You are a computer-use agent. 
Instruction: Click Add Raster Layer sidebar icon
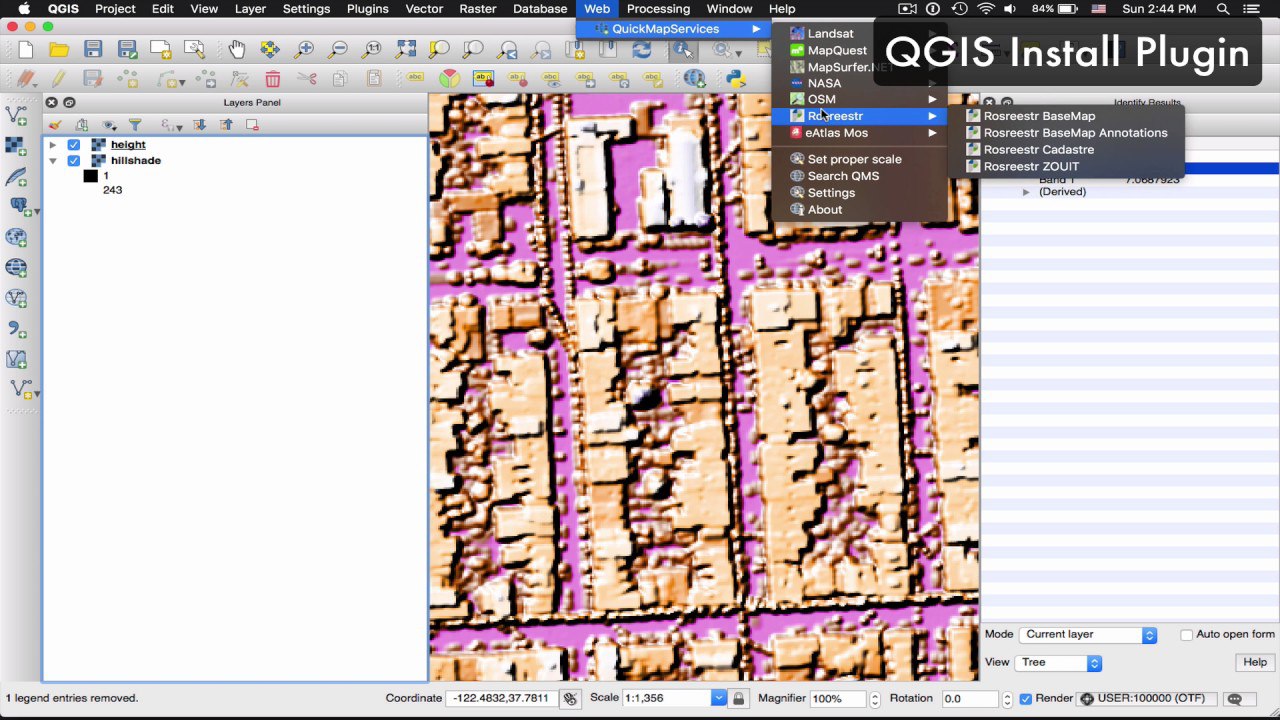(16, 147)
